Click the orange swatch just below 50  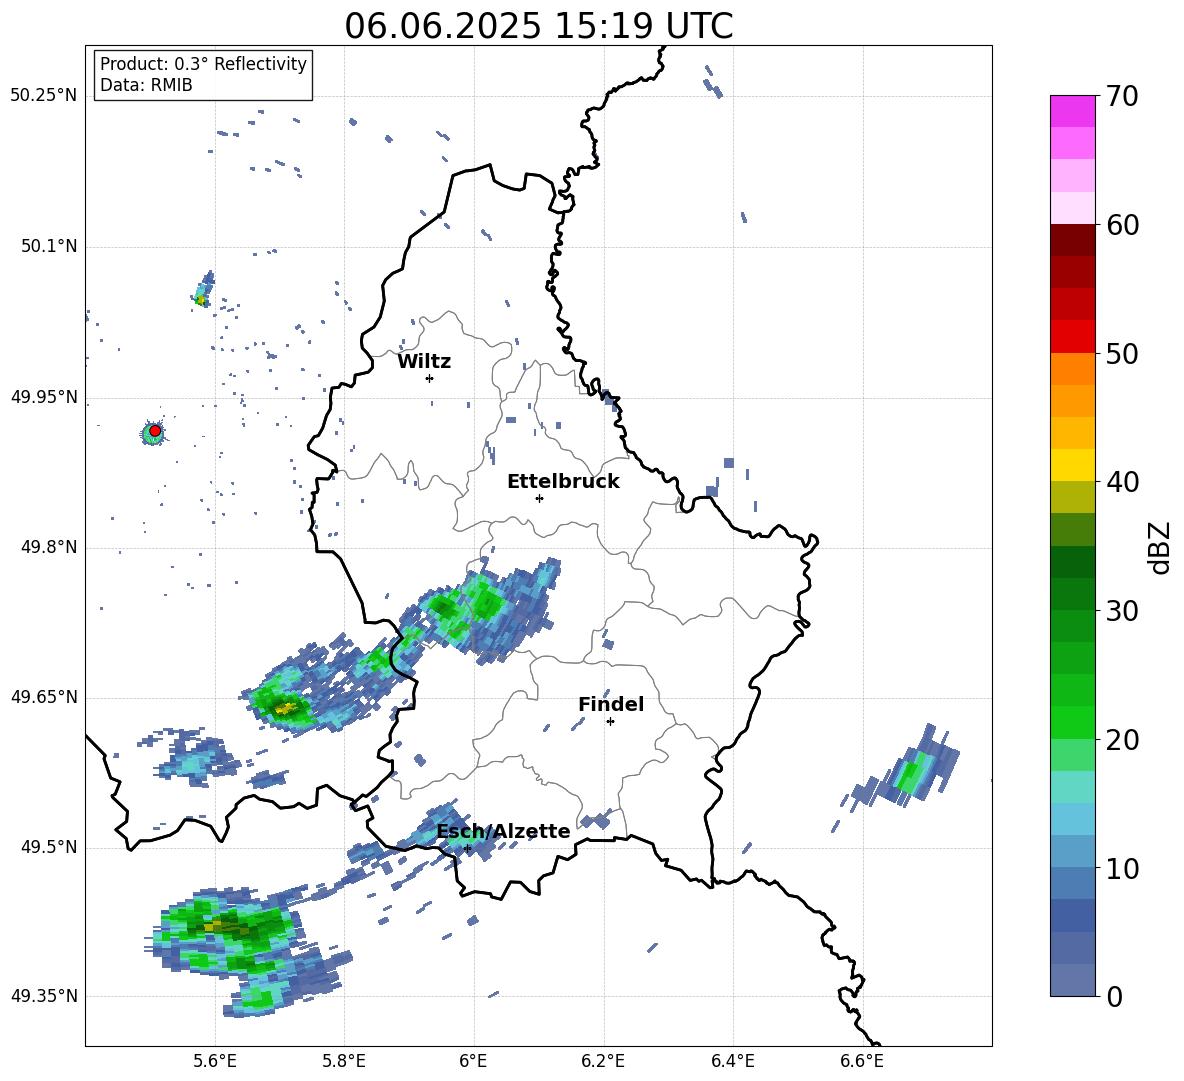1072,369
